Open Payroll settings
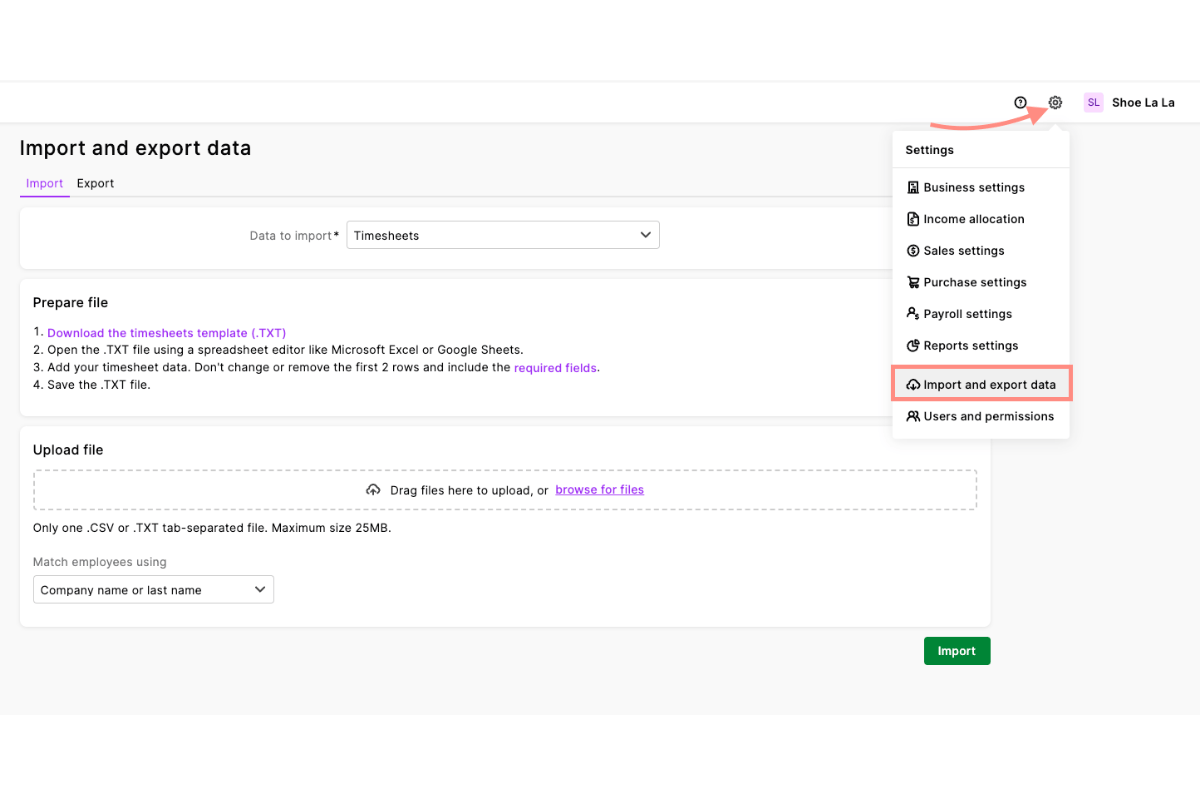The width and height of the screenshot is (1200, 800). coord(967,313)
